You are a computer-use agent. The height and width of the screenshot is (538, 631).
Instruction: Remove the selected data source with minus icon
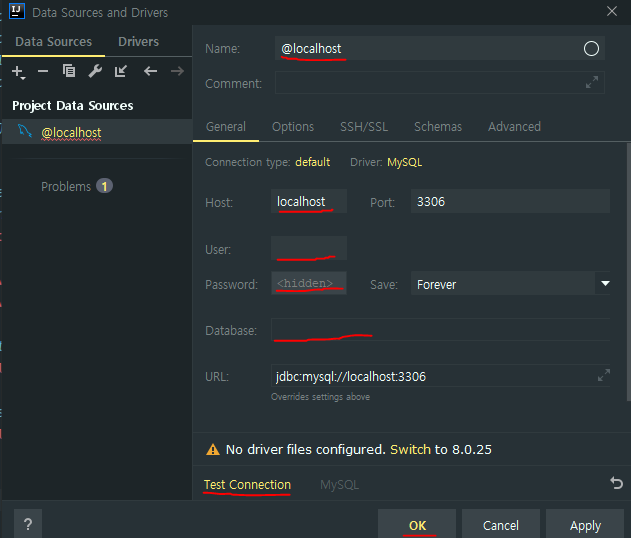pos(43,71)
